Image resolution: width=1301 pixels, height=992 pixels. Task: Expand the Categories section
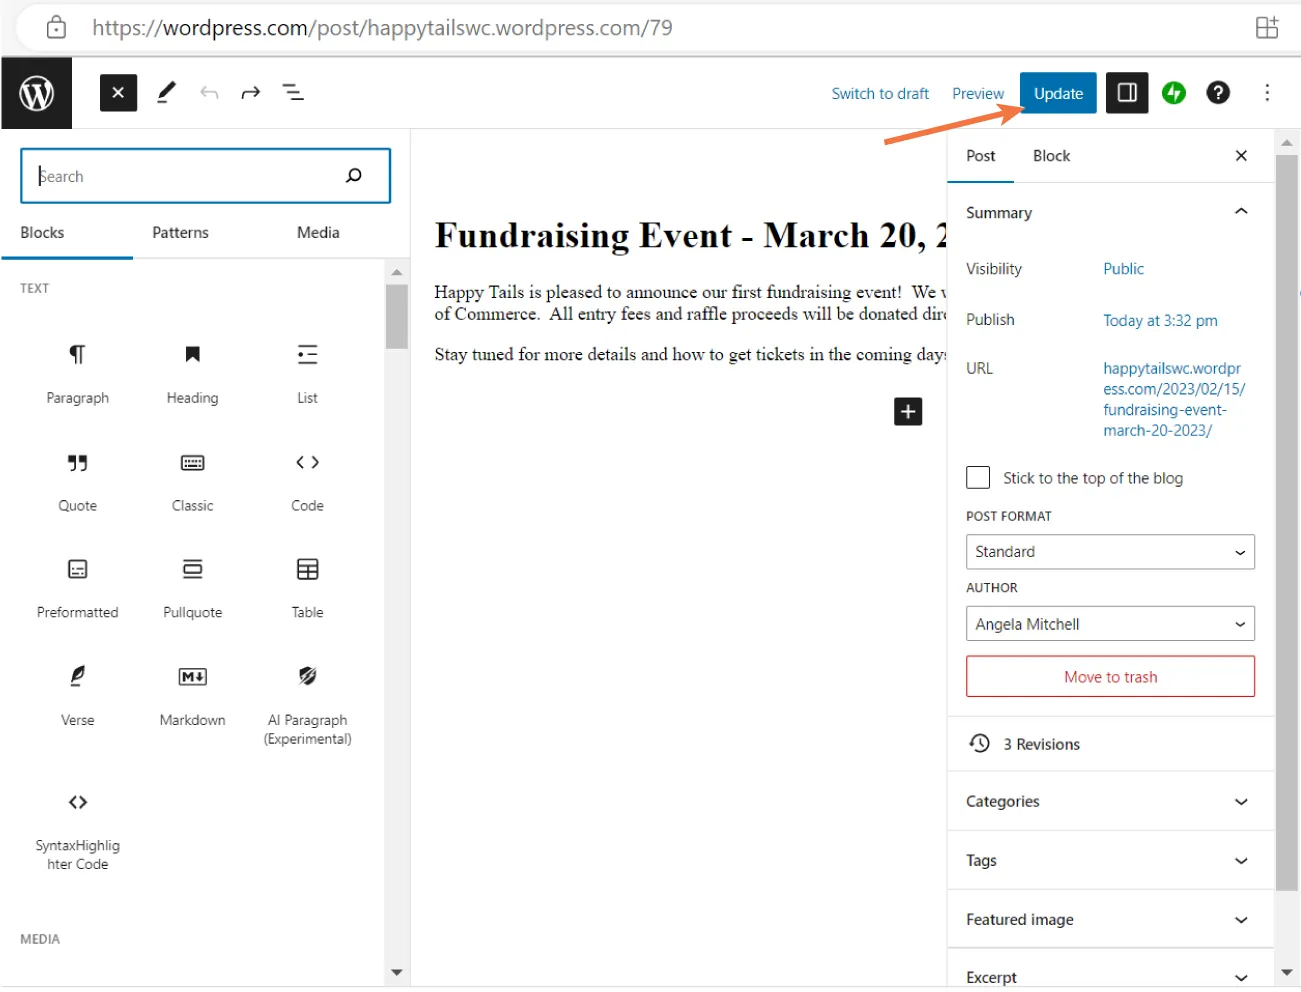click(1110, 801)
